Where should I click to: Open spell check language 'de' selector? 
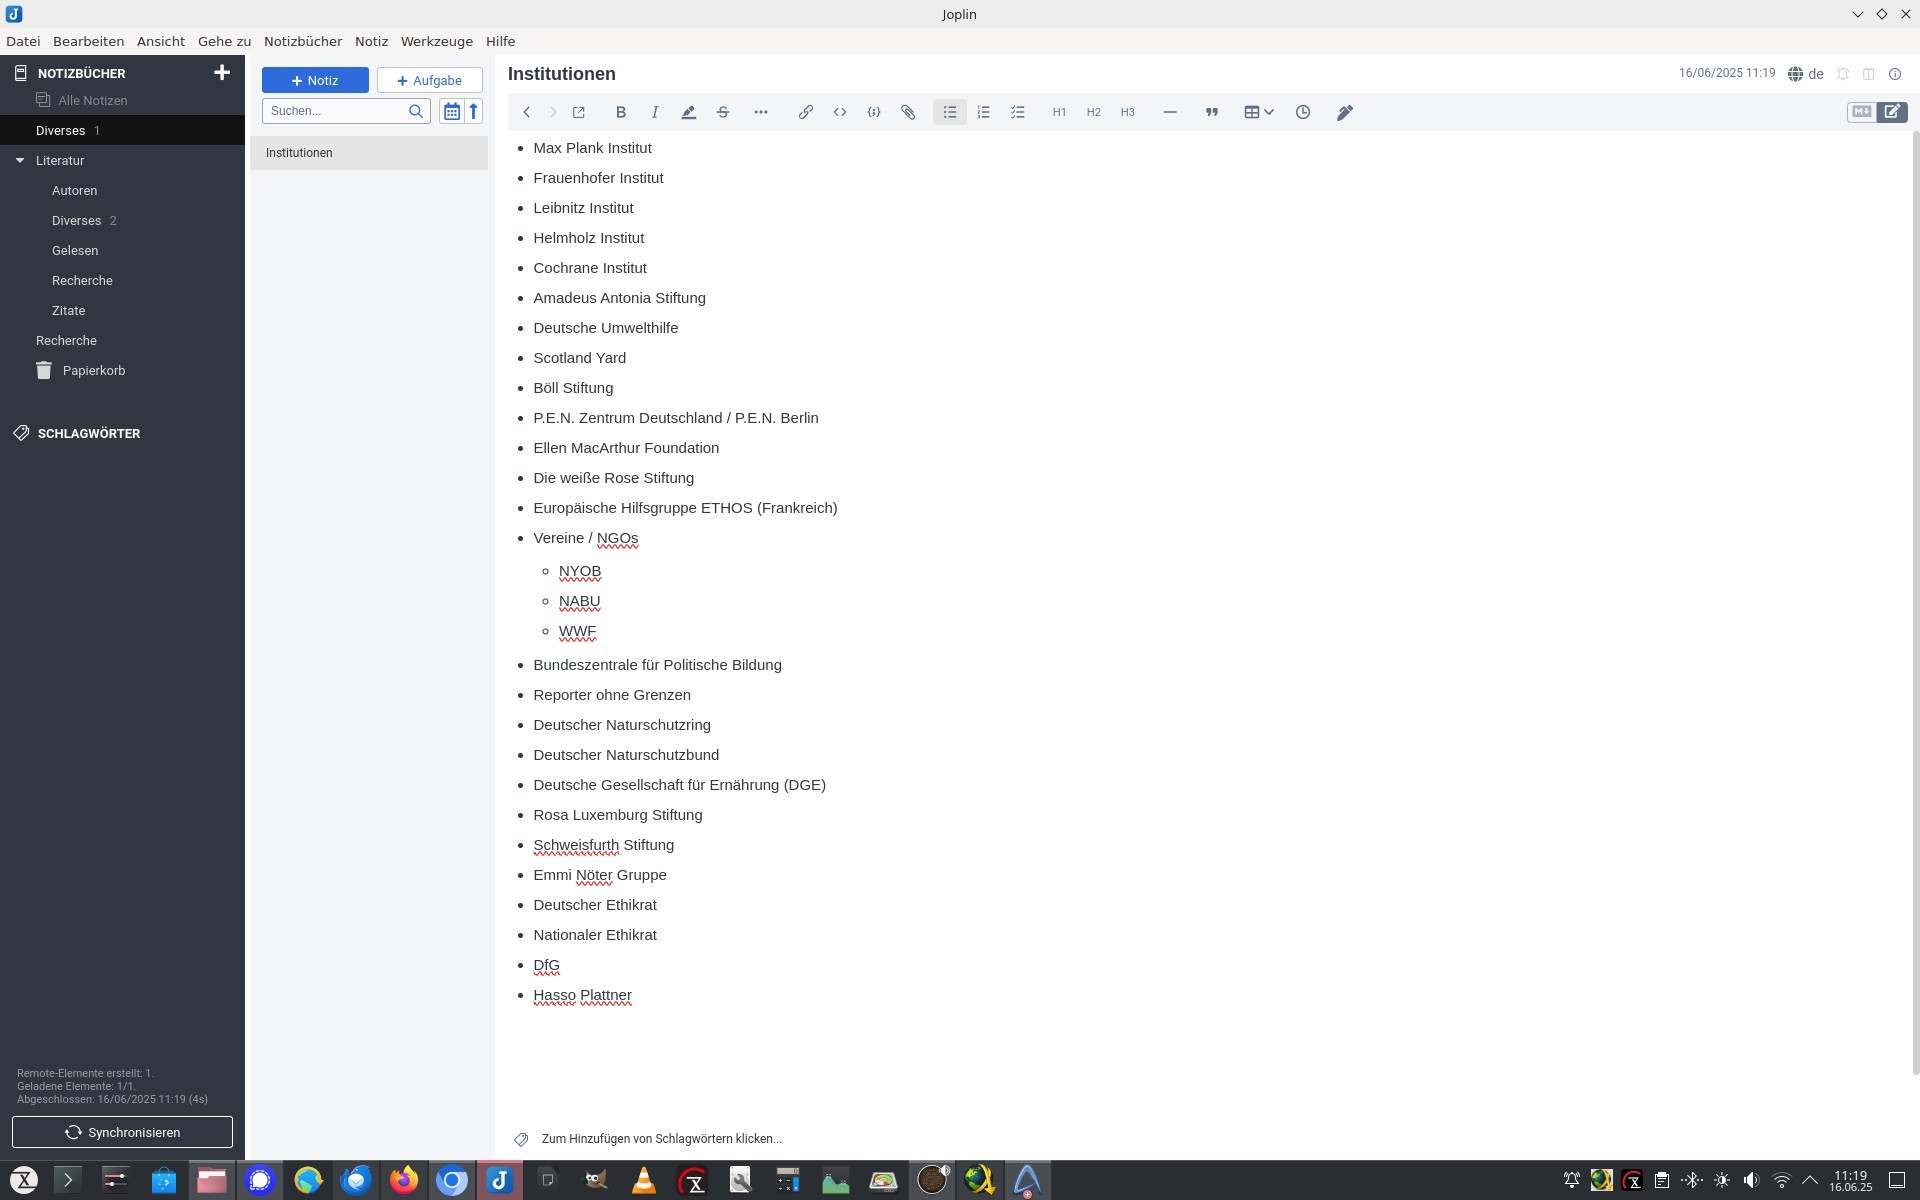click(x=1806, y=74)
